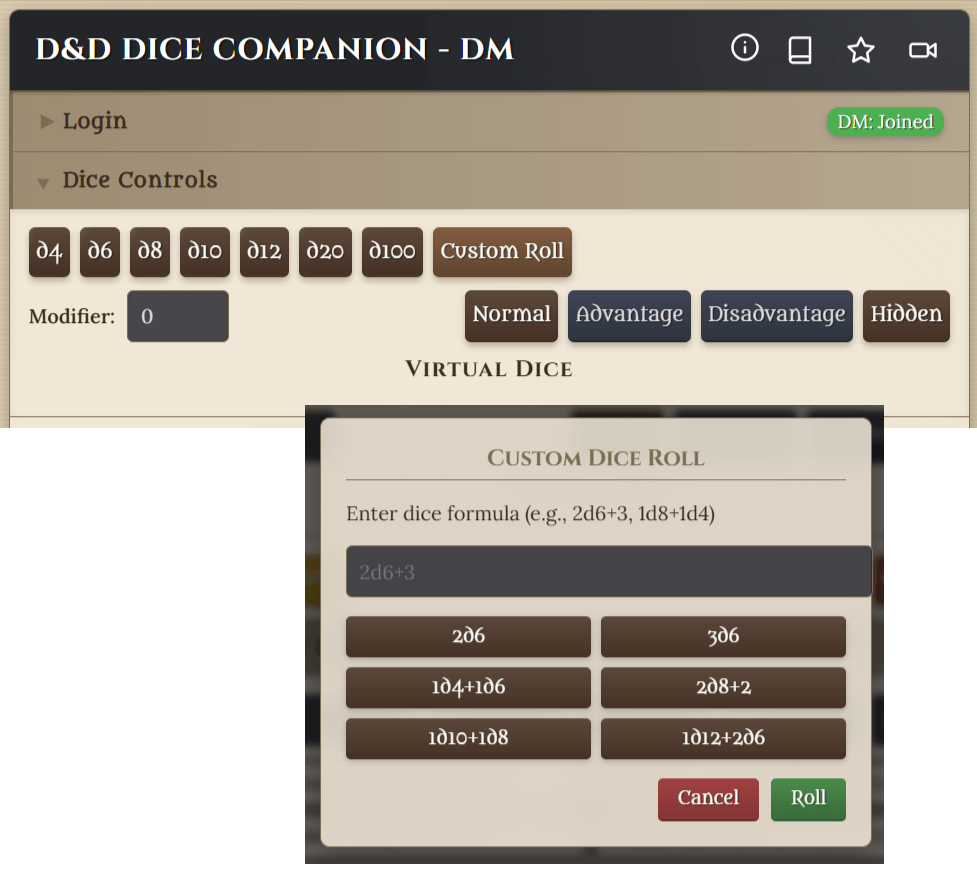Image resolution: width=977 pixels, height=869 pixels.
Task: Click the 'Enter dice formula' instruction text
Action: tap(530, 514)
